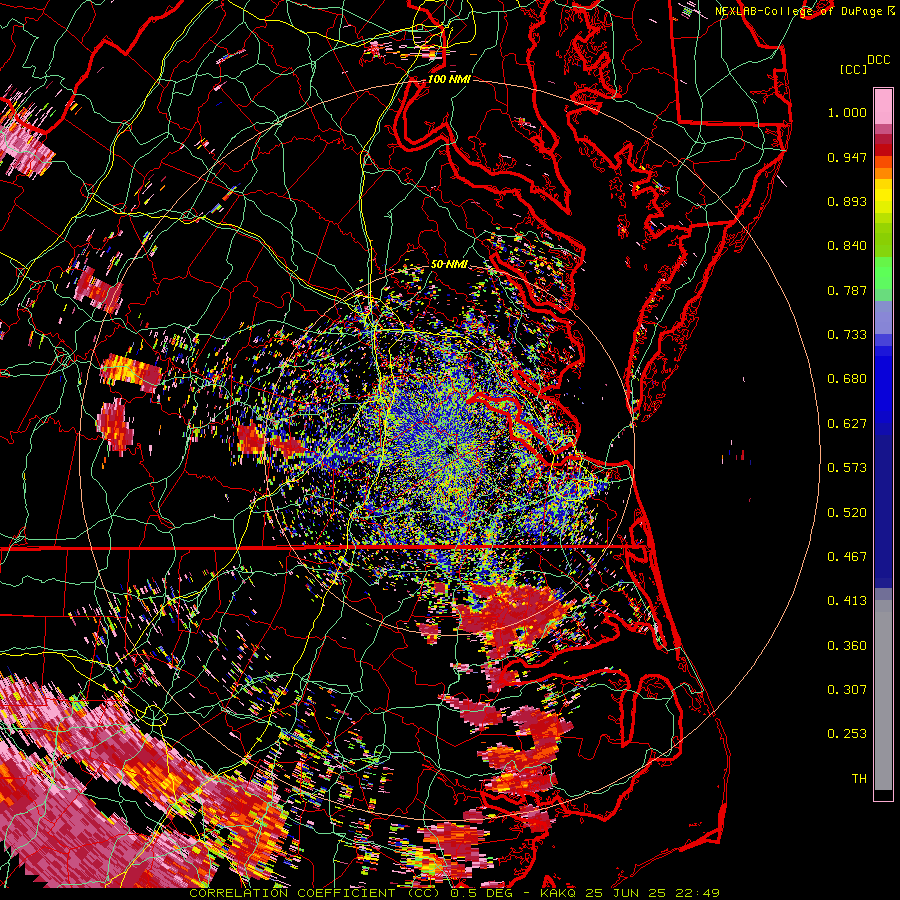Image resolution: width=900 pixels, height=900 pixels.
Task: Click the 50 NMI range ring label
Action: pyautogui.click(x=449, y=264)
